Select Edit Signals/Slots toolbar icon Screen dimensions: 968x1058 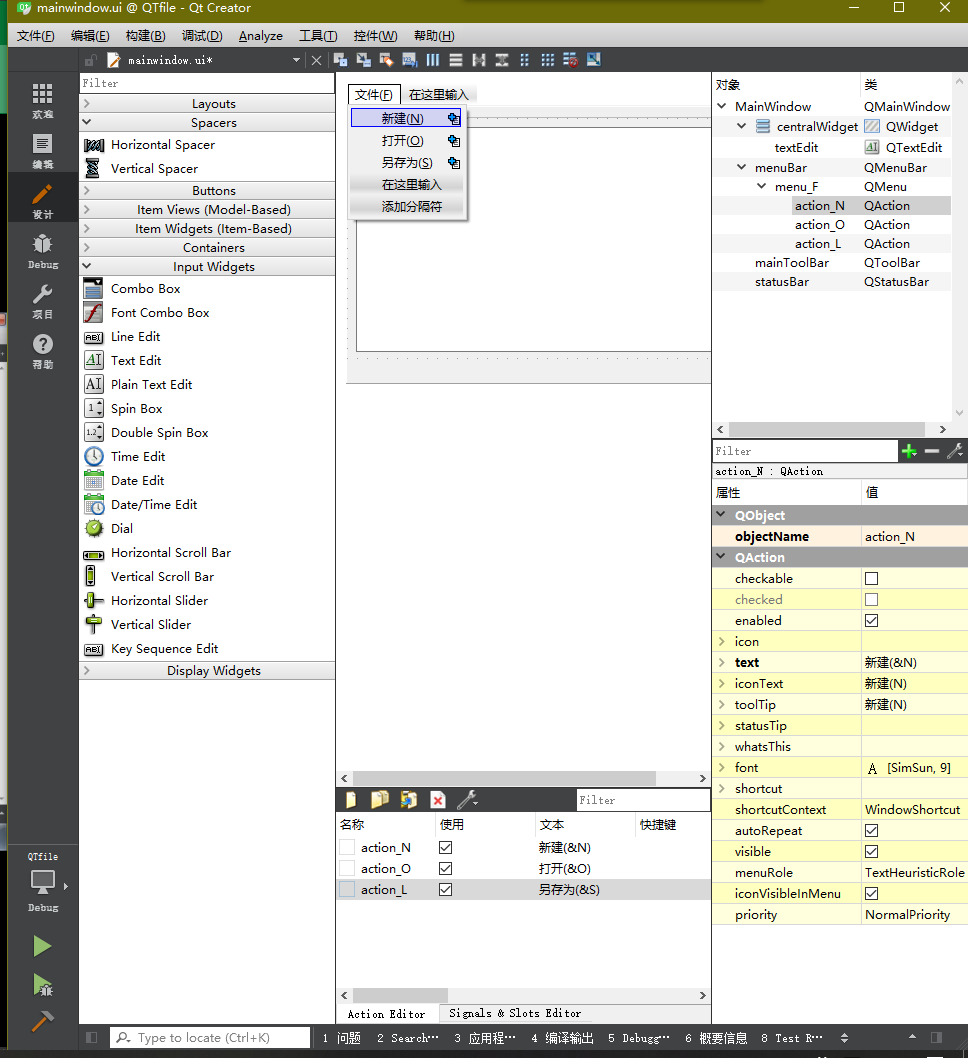[x=364, y=60]
